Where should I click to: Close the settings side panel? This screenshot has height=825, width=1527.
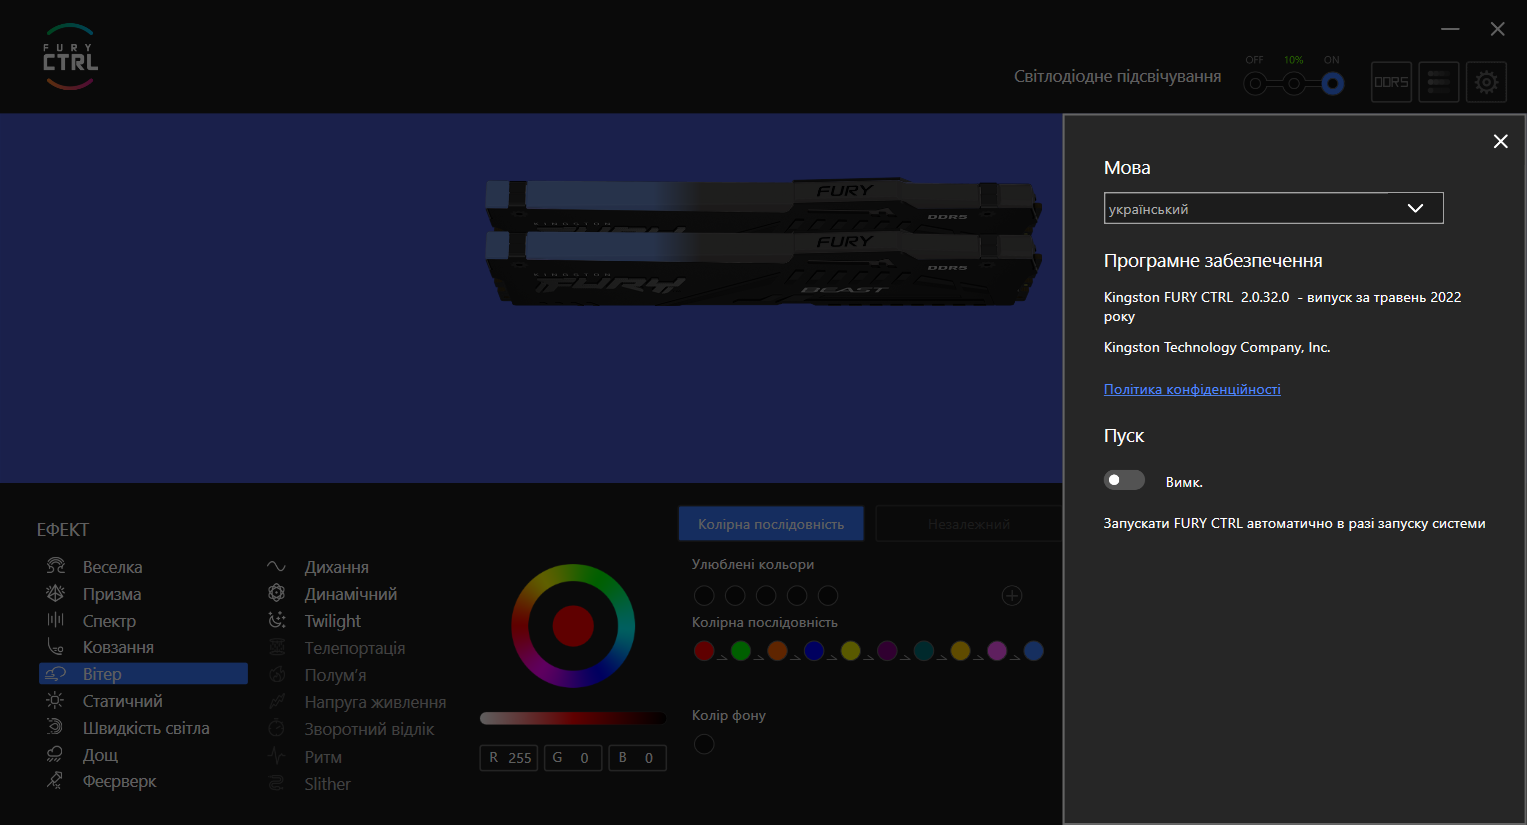point(1500,142)
